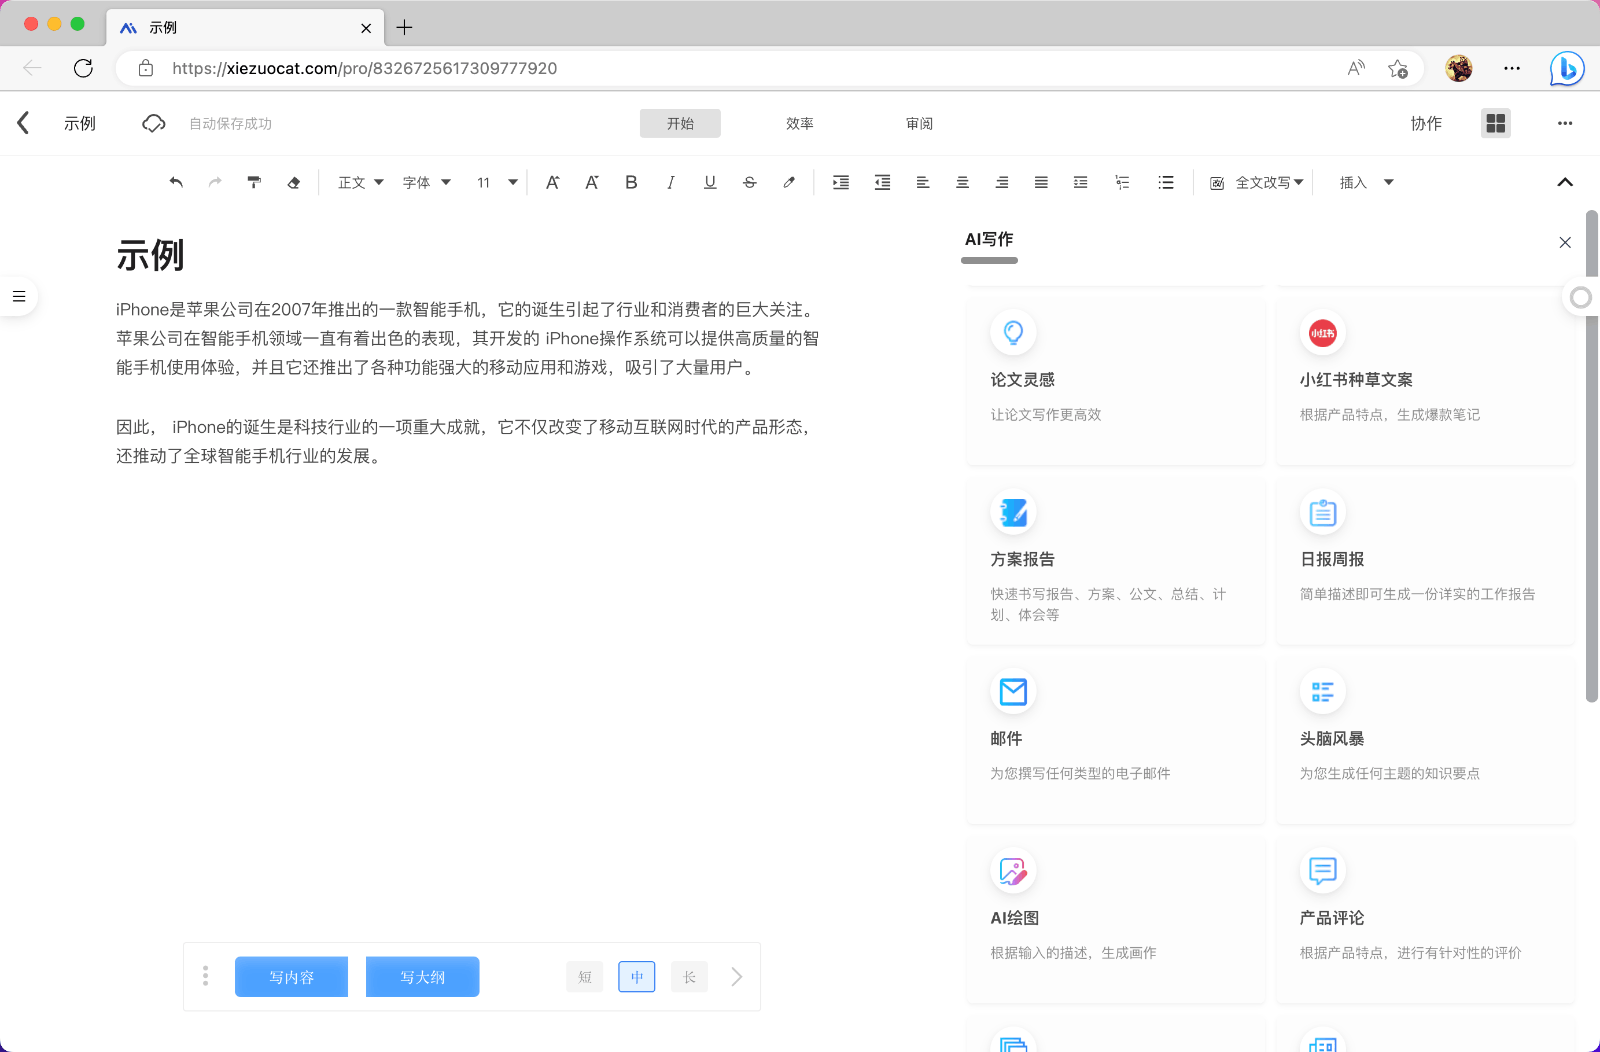
Task: Open the 正文 paragraph style dropdown
Action: pyautogui.click(x=361, y=182)
